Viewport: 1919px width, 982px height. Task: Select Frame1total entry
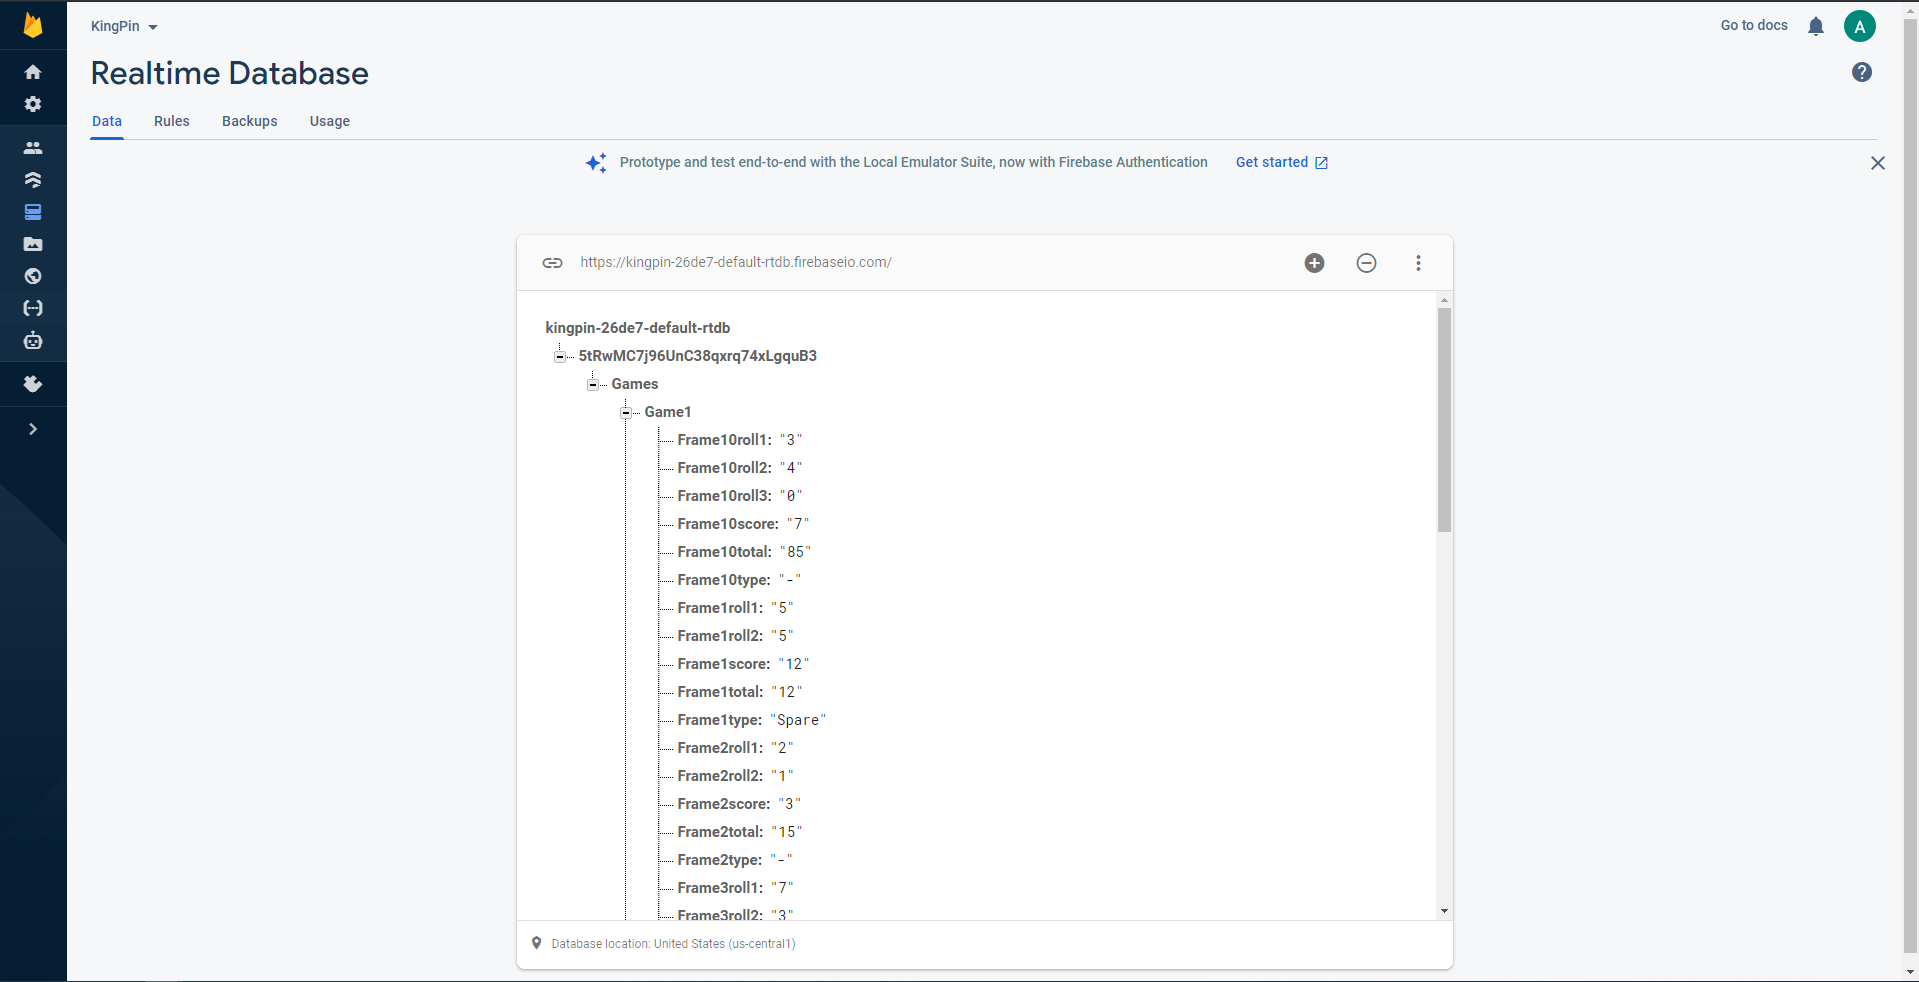[740, 692]
